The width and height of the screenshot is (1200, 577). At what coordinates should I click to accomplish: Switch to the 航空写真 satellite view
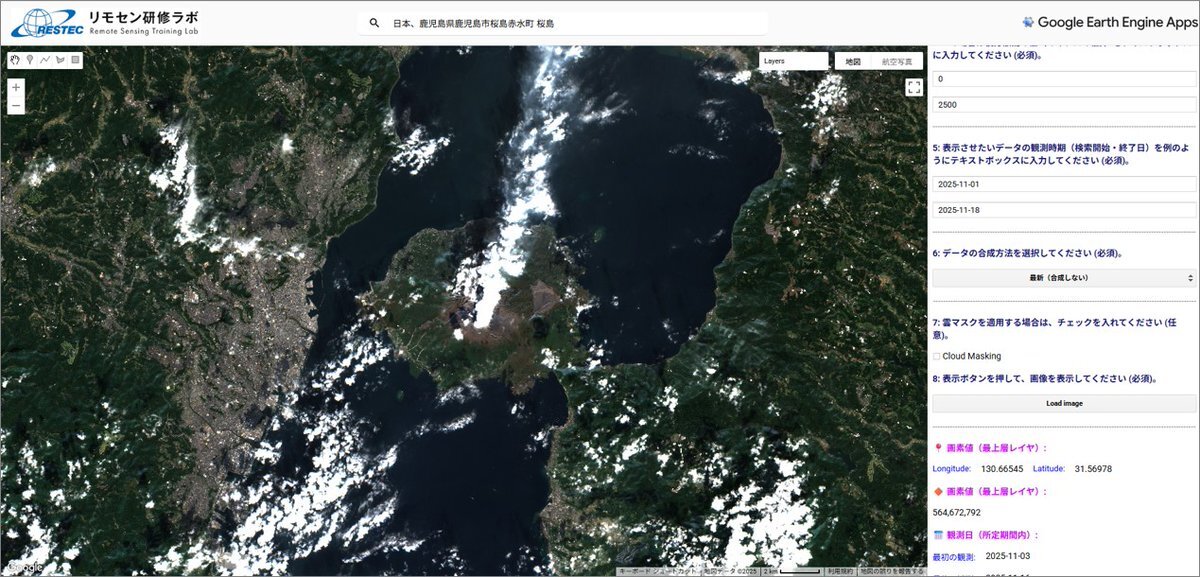(897, 61)
